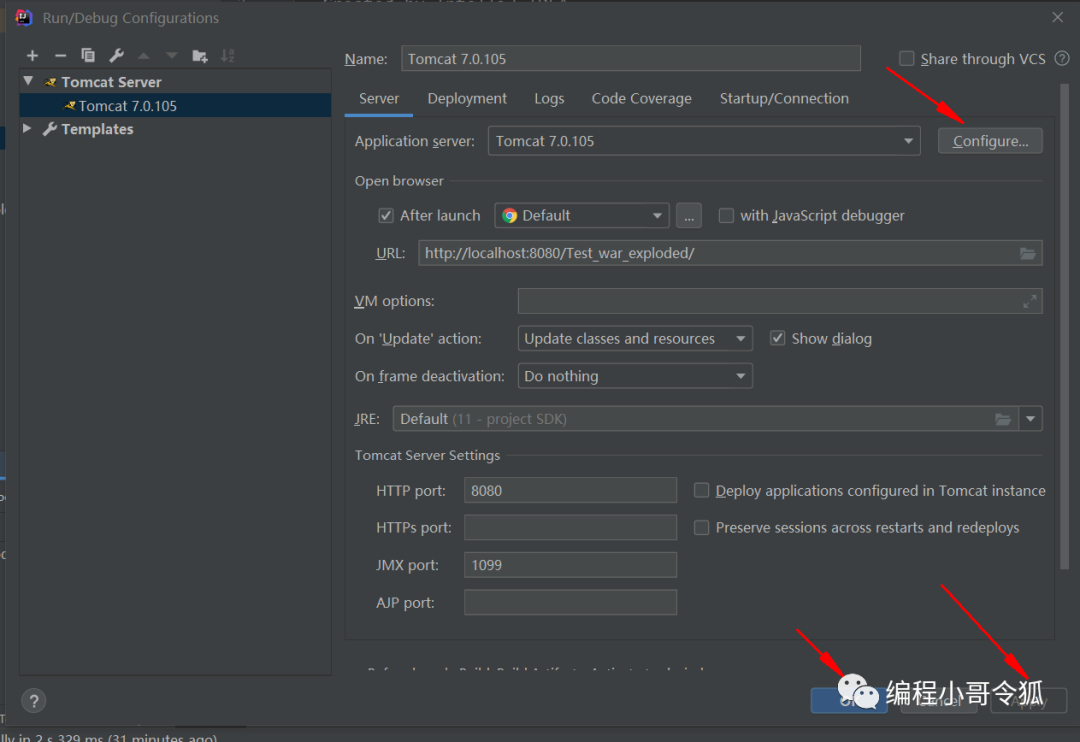Click the VM options input field
The image size is (1080, 742).
(x=780, y=301)
